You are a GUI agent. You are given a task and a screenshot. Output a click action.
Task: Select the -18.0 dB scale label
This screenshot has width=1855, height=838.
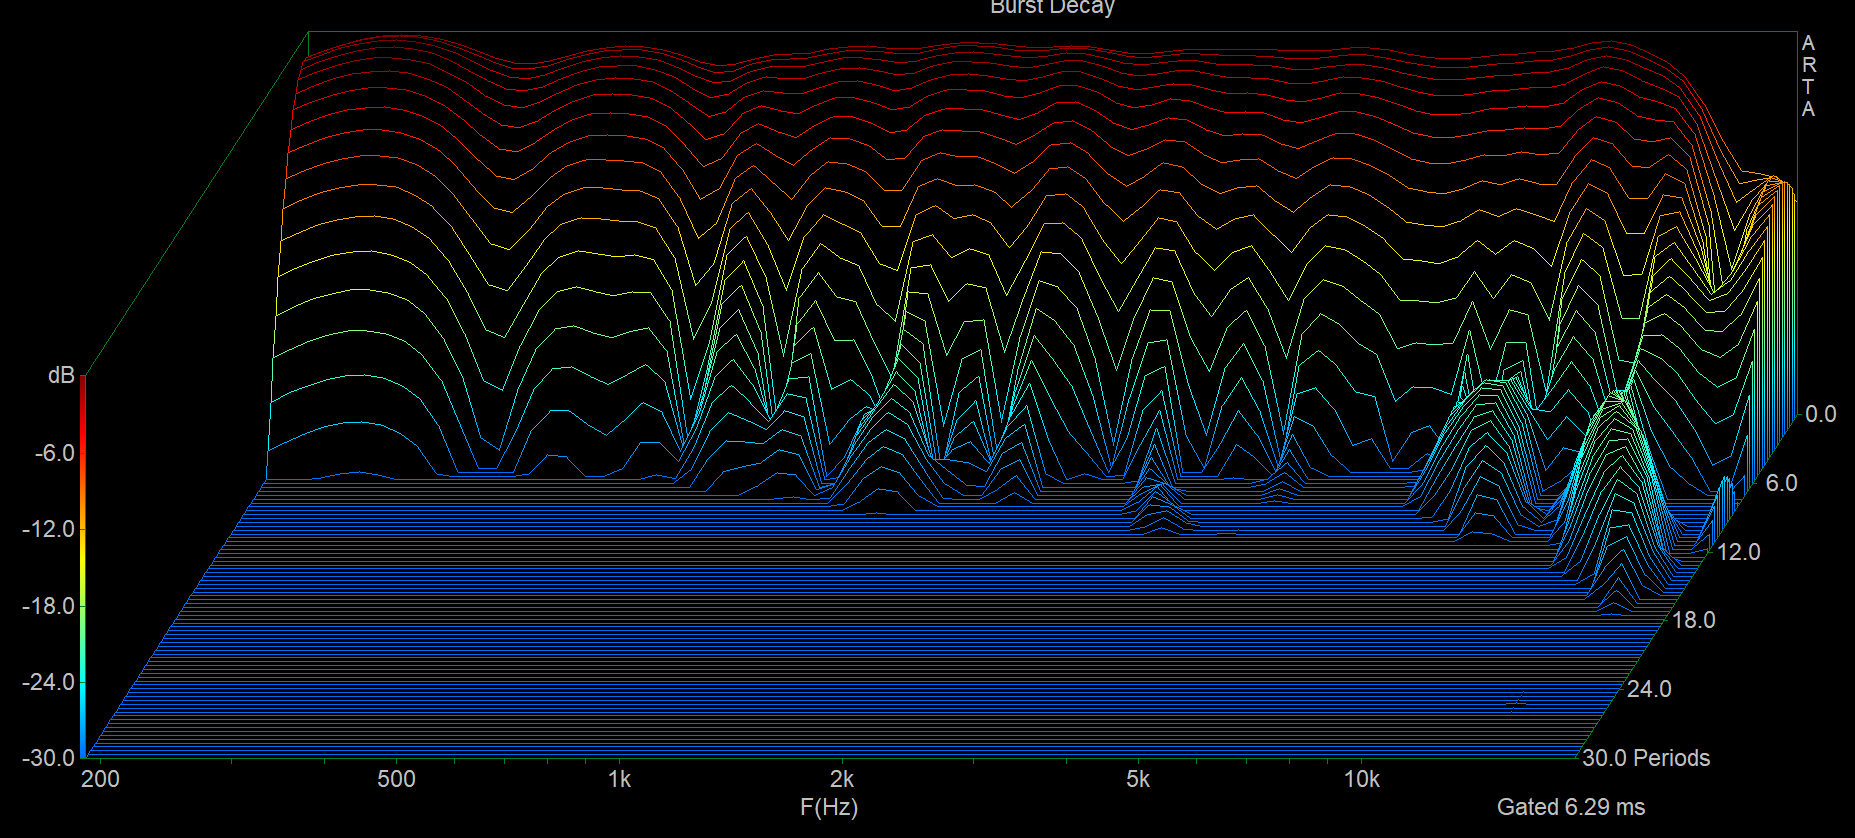click(x=48, y=606)
